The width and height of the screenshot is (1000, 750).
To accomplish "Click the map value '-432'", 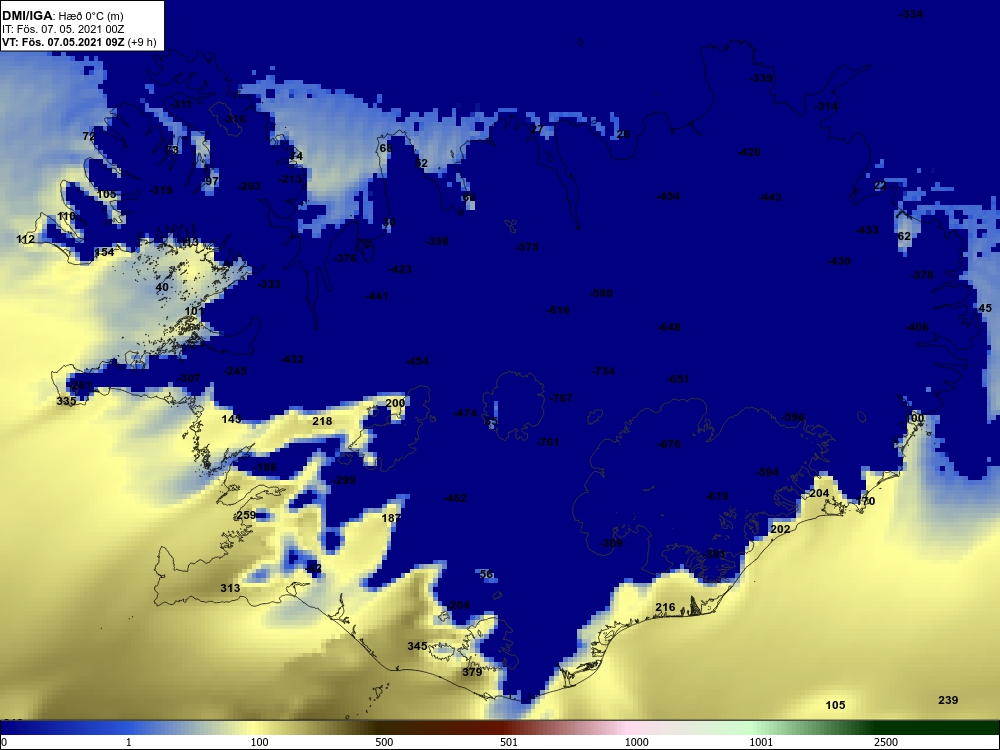I will pyautogui.click(x=292, y=360).
